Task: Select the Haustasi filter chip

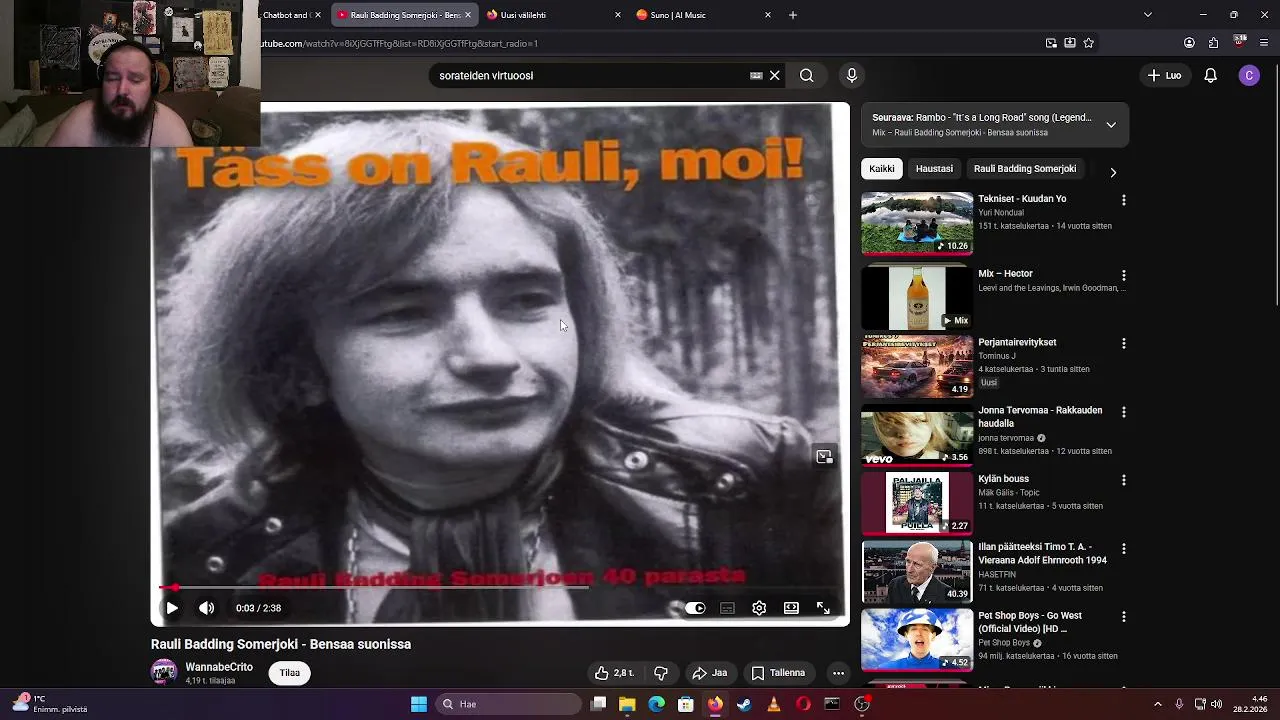Action: (x=934, y=169)
